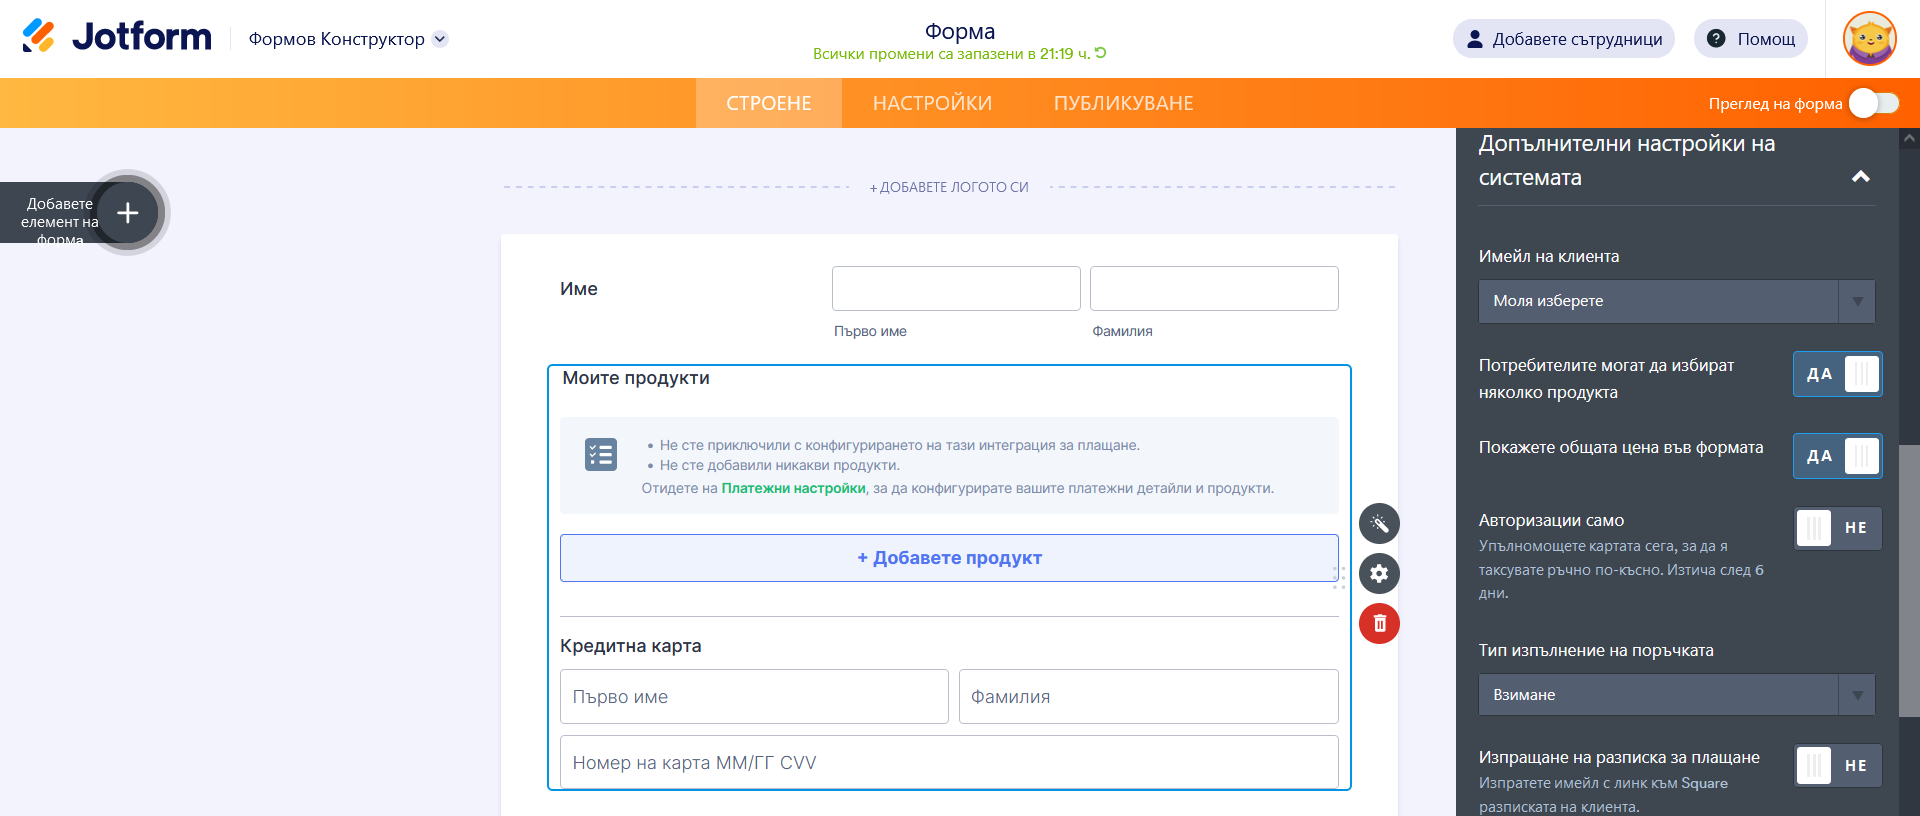Open the order fulfillment type dropdown
This screenshot has height=816, width=1920.
click(x=1676, y=695)
